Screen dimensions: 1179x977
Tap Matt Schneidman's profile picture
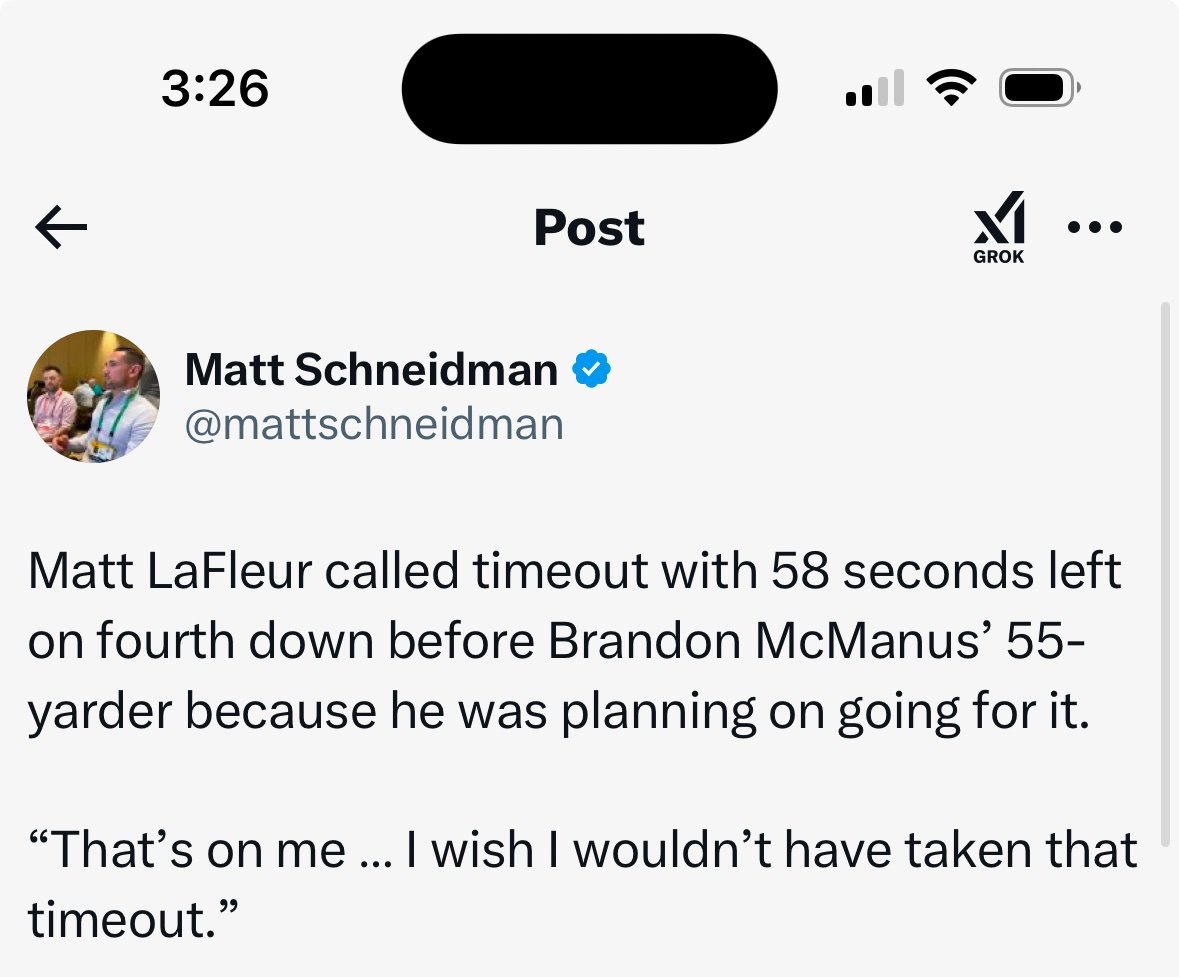[x=93, y=396]
